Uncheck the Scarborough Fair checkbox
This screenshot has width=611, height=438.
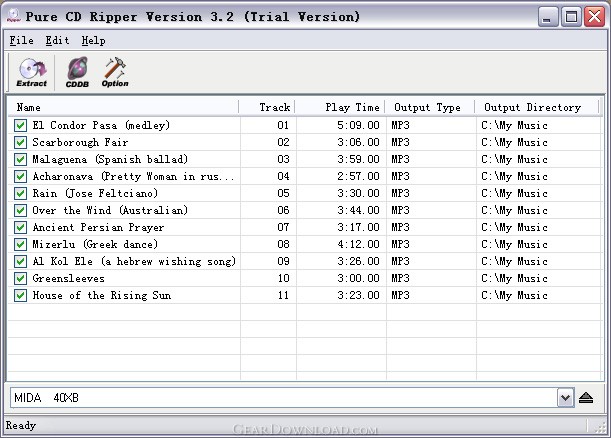tap(20, 142)
